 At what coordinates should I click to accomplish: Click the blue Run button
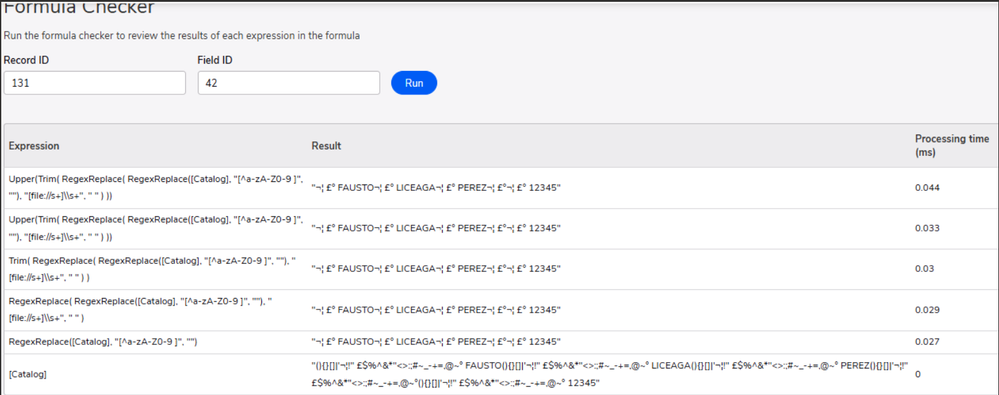tap(413, 83)
